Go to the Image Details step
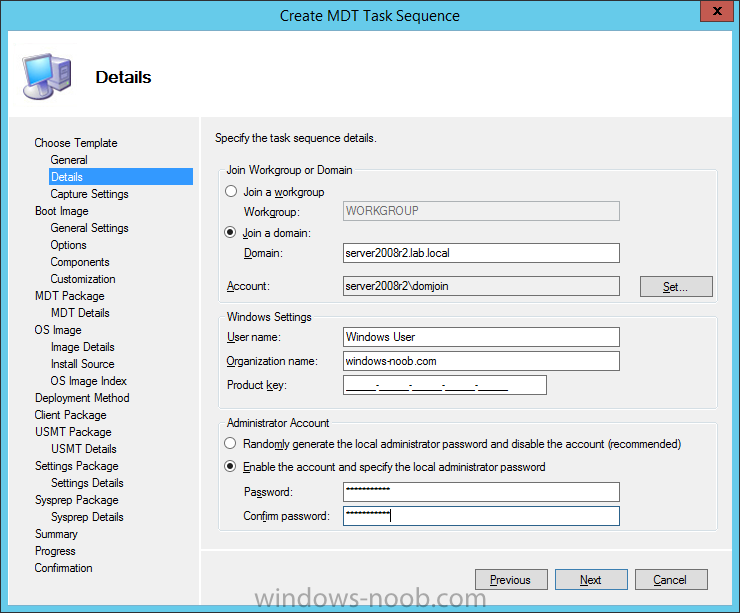The image size is (740, 613). 83,347
